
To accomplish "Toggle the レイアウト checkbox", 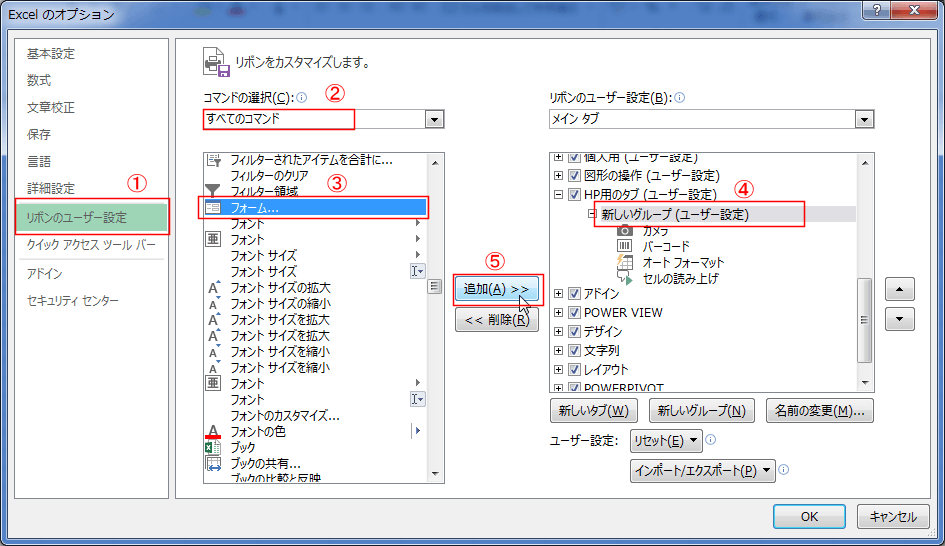I will coord(574,369).
